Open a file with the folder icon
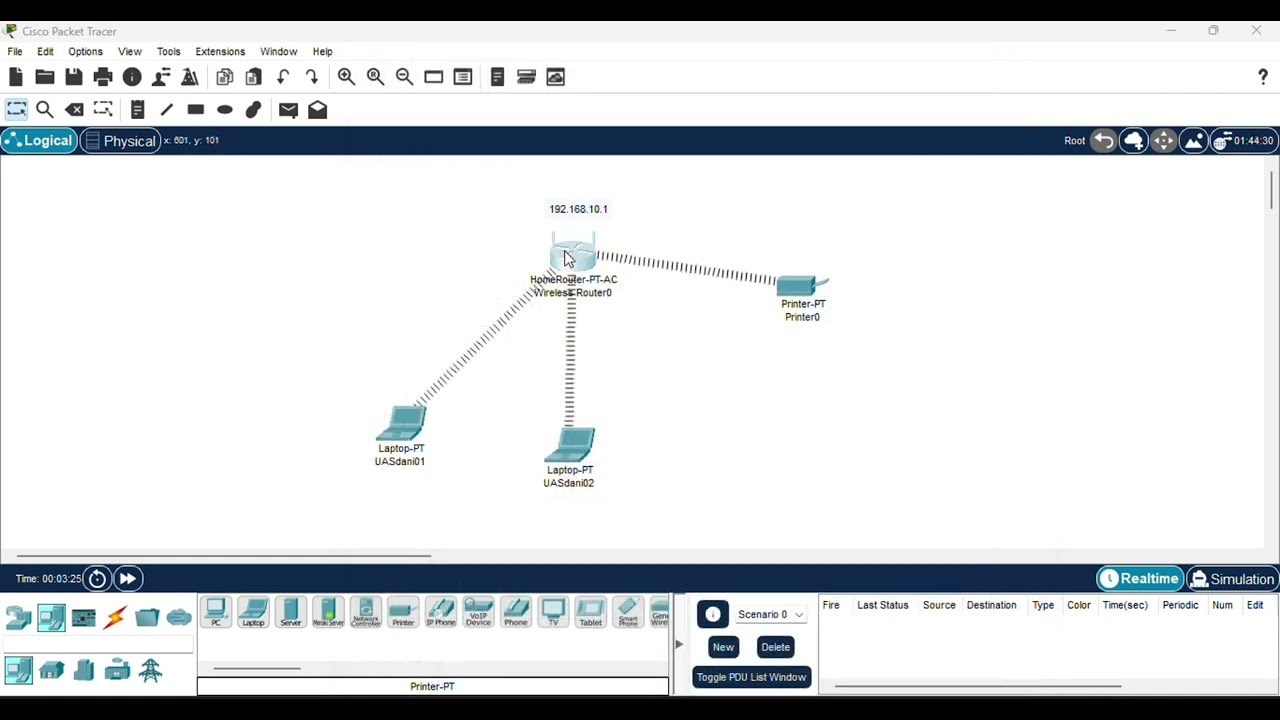The image size is (1280, 720). (44, 77)
